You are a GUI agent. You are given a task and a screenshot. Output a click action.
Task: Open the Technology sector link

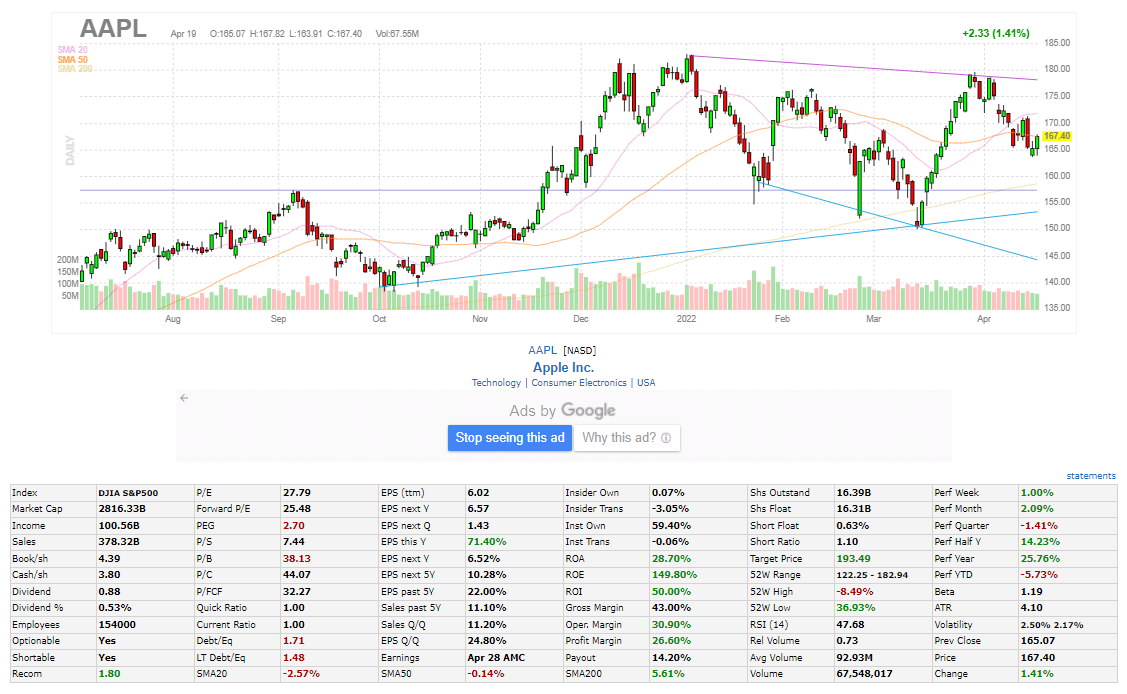pyautogui.click(x=496, y=383)
